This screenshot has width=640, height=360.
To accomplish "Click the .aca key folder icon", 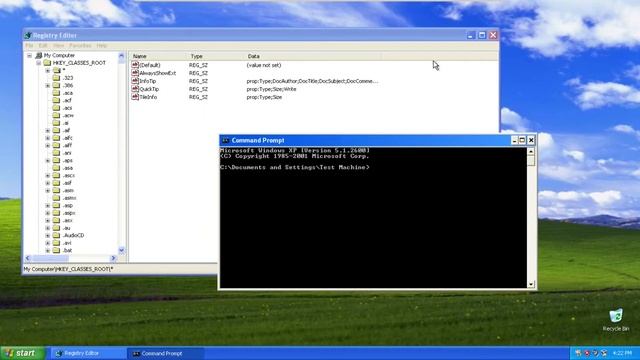I will coord(56,93).
